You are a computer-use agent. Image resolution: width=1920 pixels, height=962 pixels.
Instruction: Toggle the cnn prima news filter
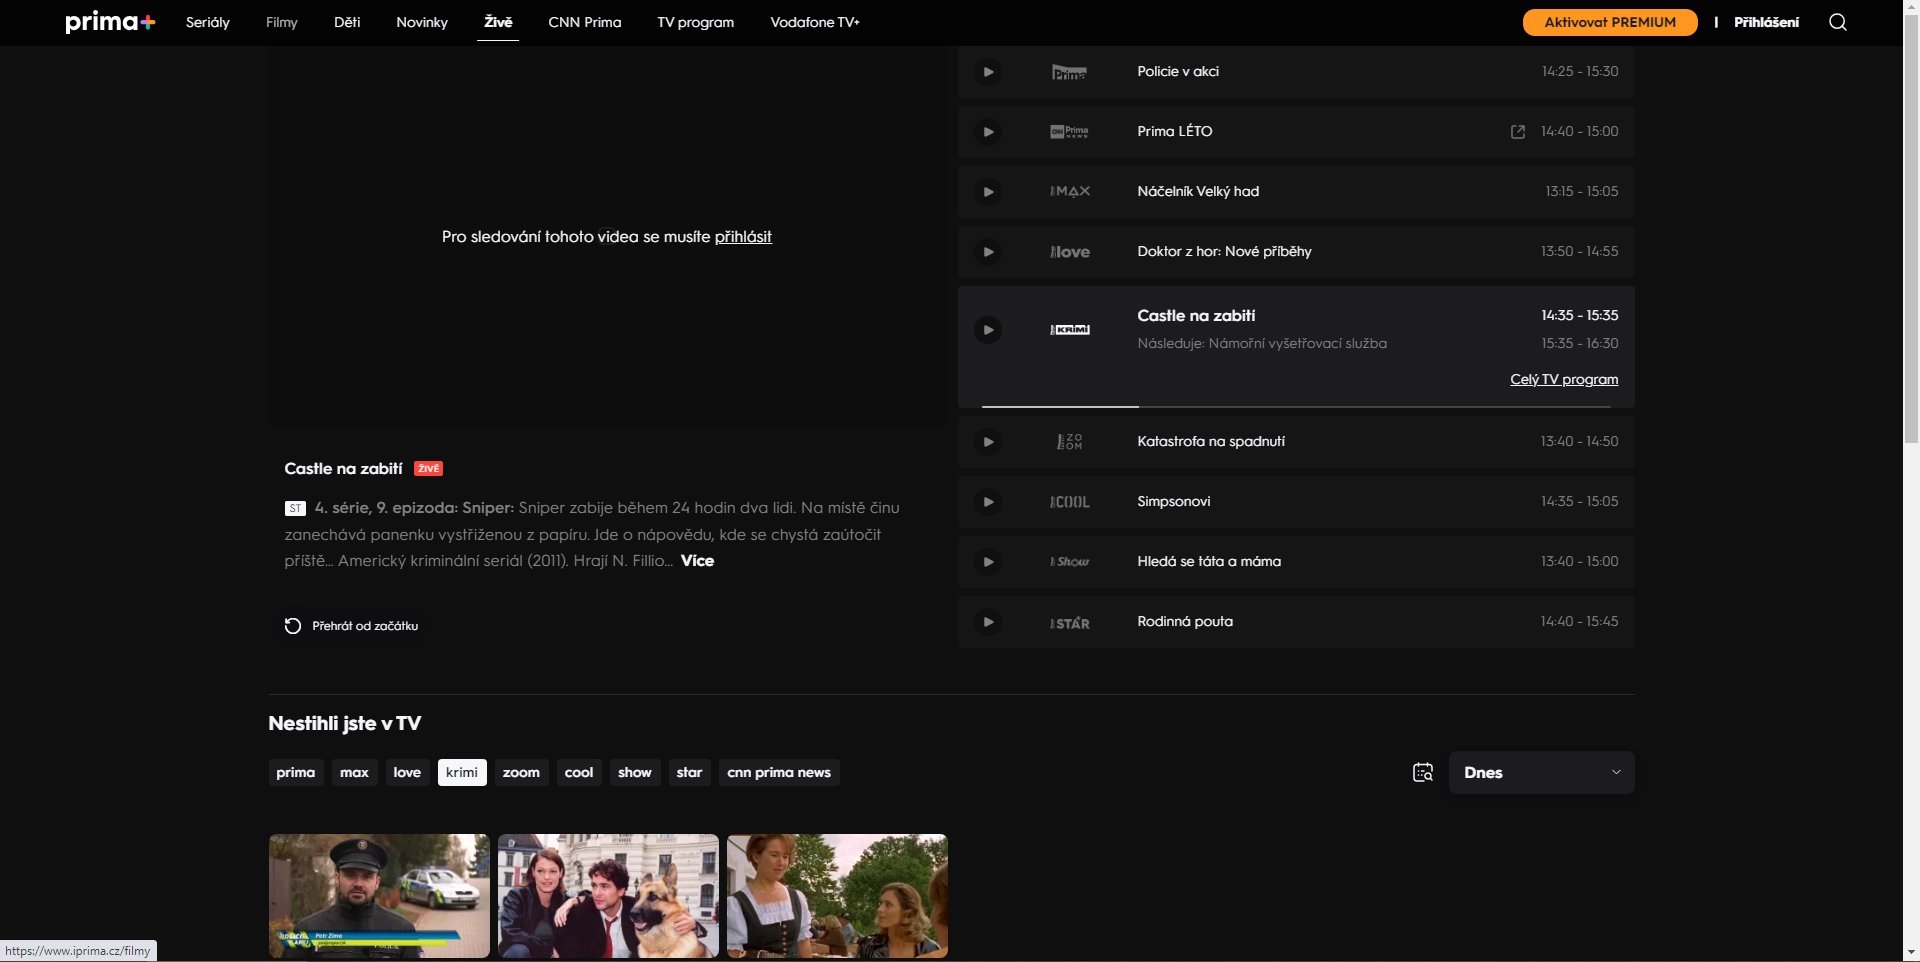click(779, 772)
